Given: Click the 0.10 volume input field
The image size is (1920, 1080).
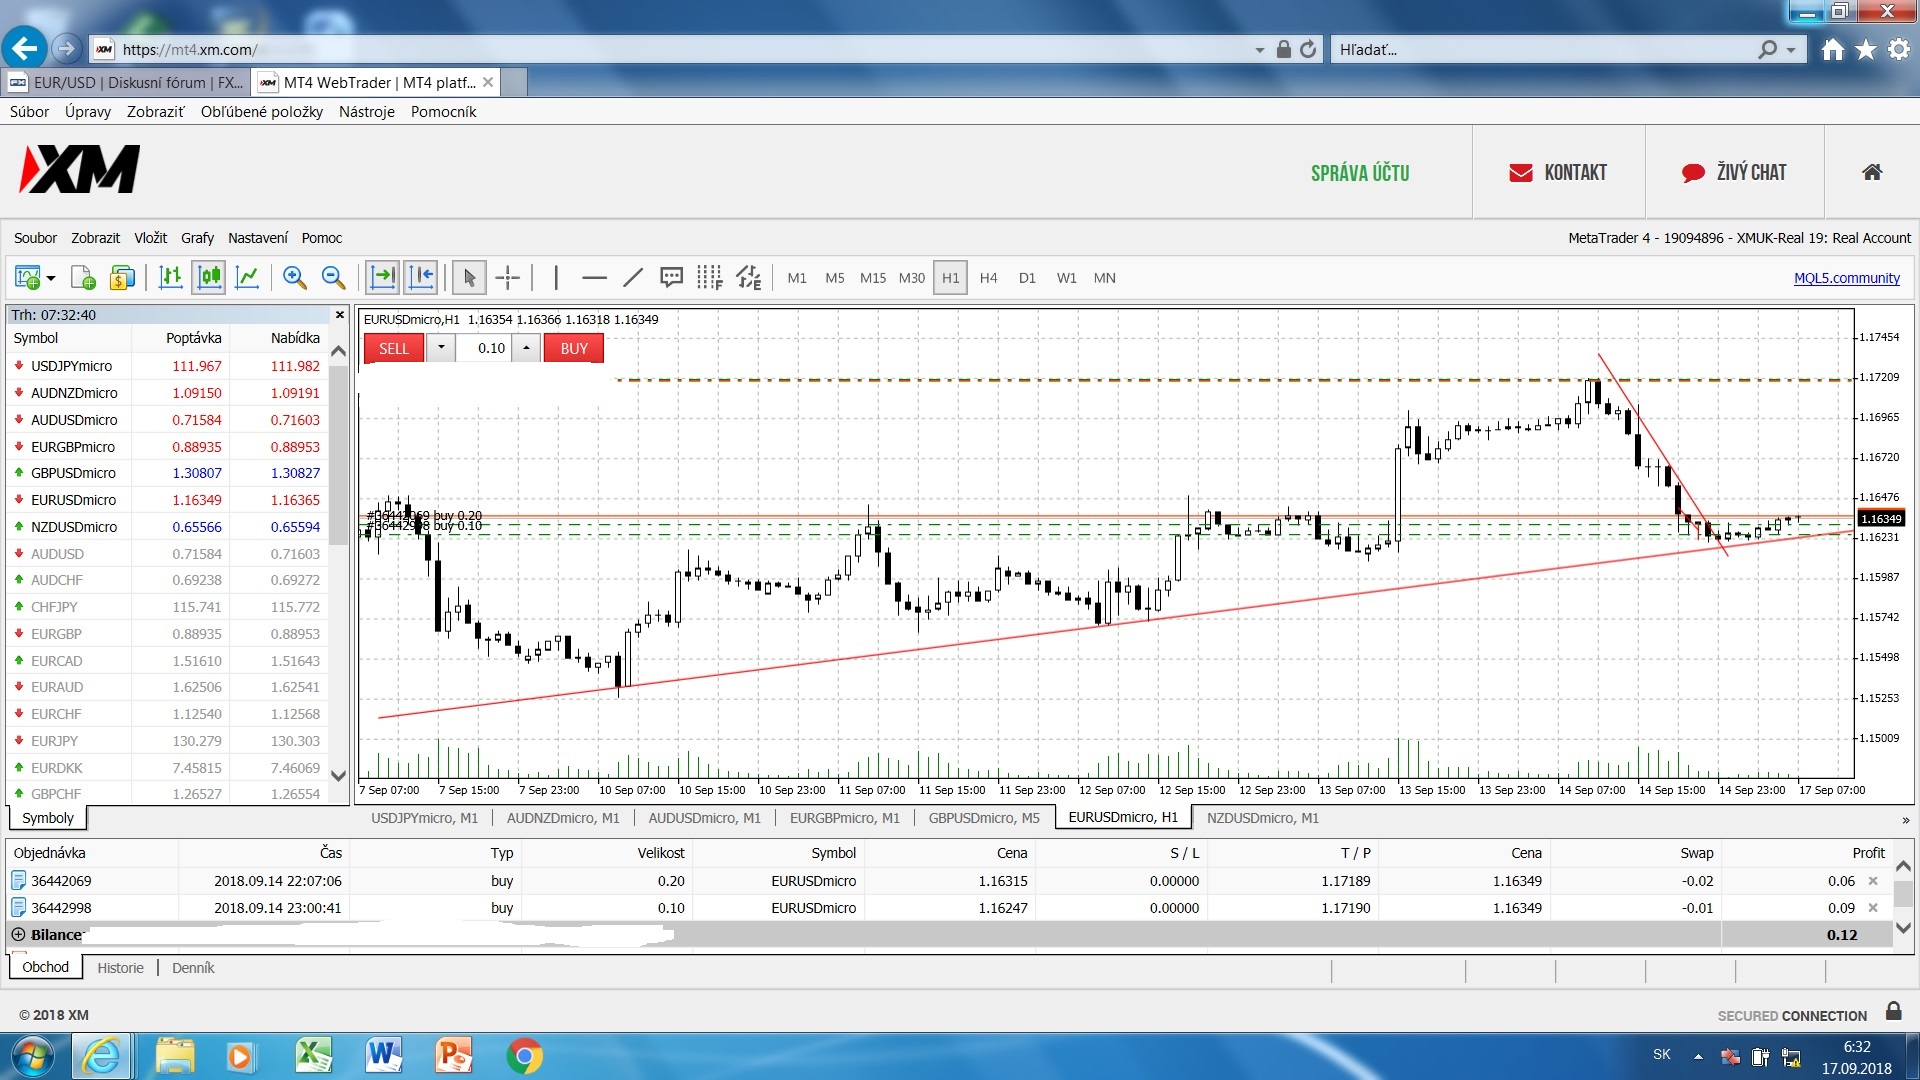Looking at the screenshot, I should (x=484, y=348).
